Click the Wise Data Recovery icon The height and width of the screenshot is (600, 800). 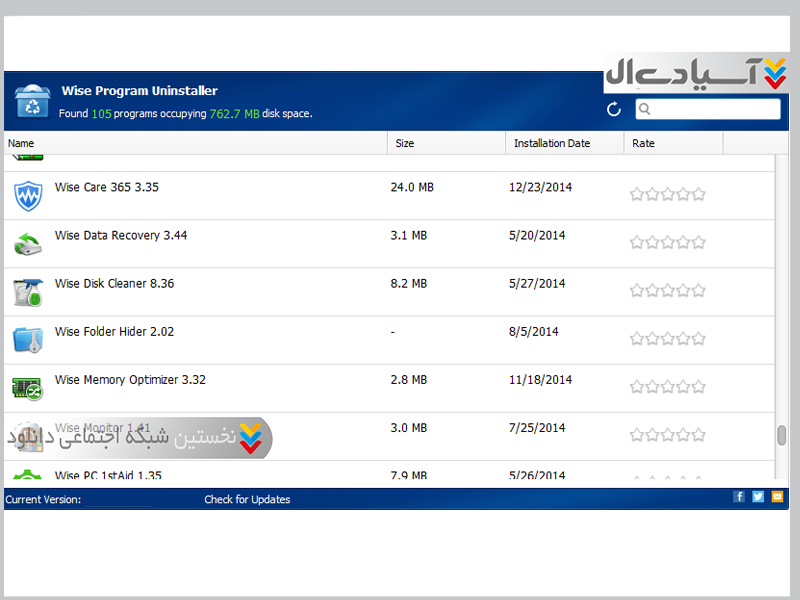pos(28,243)
